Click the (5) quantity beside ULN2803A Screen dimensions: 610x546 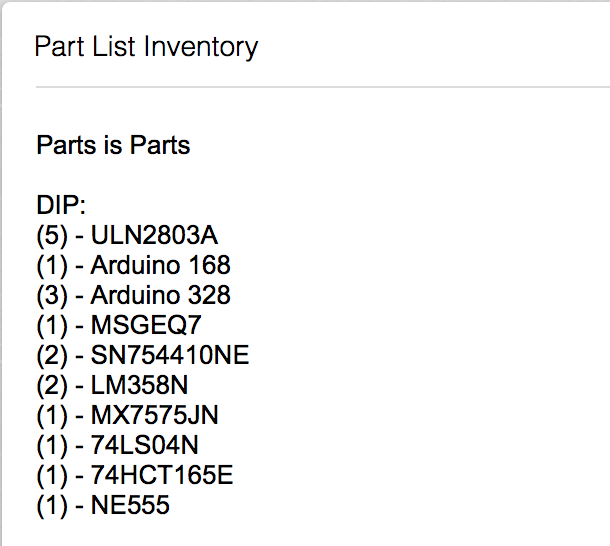(x=52, y=236)
